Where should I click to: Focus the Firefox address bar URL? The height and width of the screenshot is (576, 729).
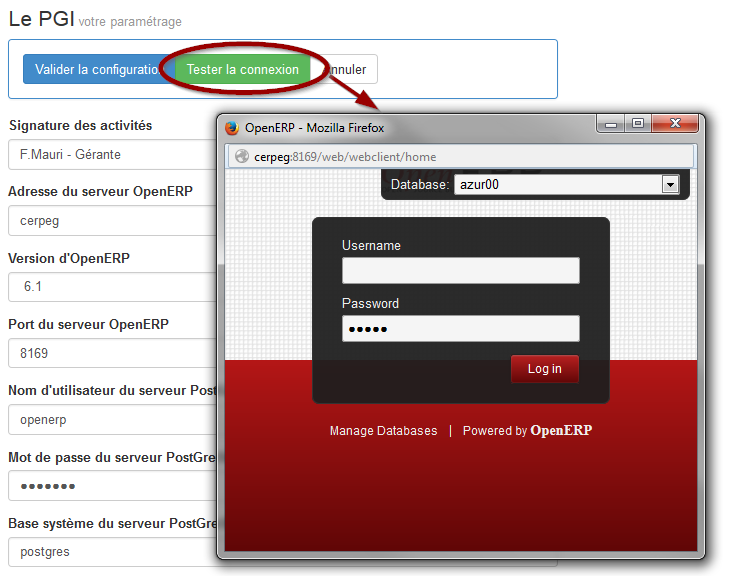pos(460,157)
